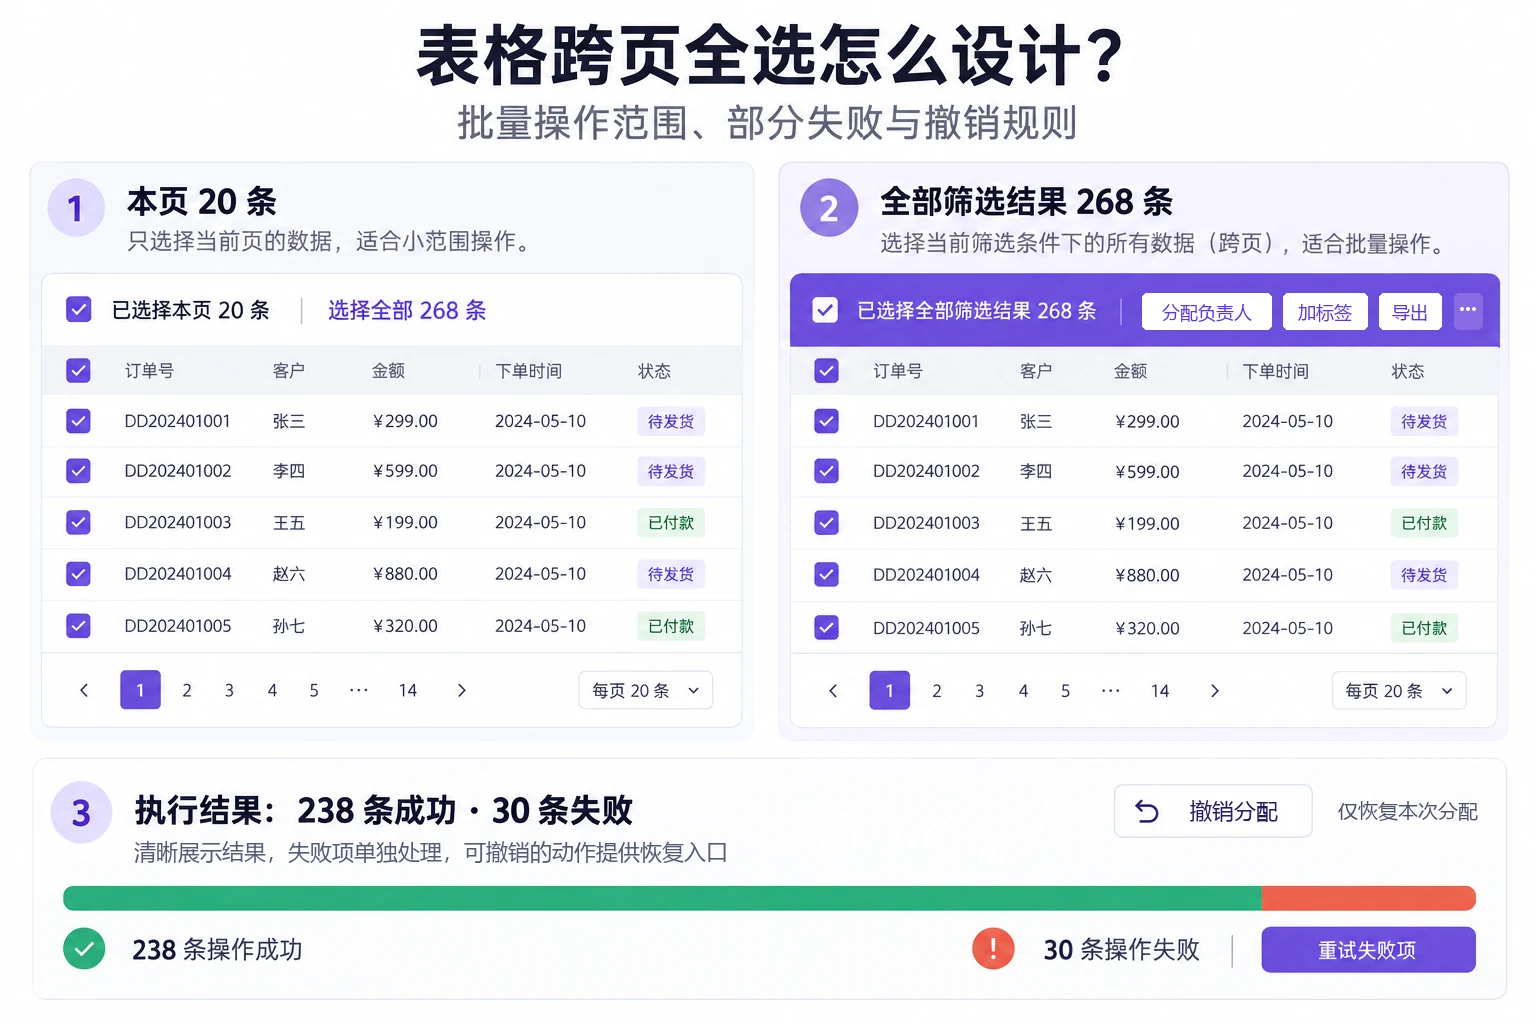Click current page 1 in left pagination
This screenshot has width=1536, height=1024.
(x=140, y=690)
